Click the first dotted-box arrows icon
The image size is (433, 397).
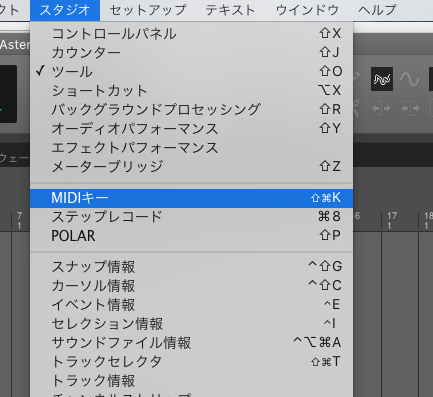click(x=382, y=109)
